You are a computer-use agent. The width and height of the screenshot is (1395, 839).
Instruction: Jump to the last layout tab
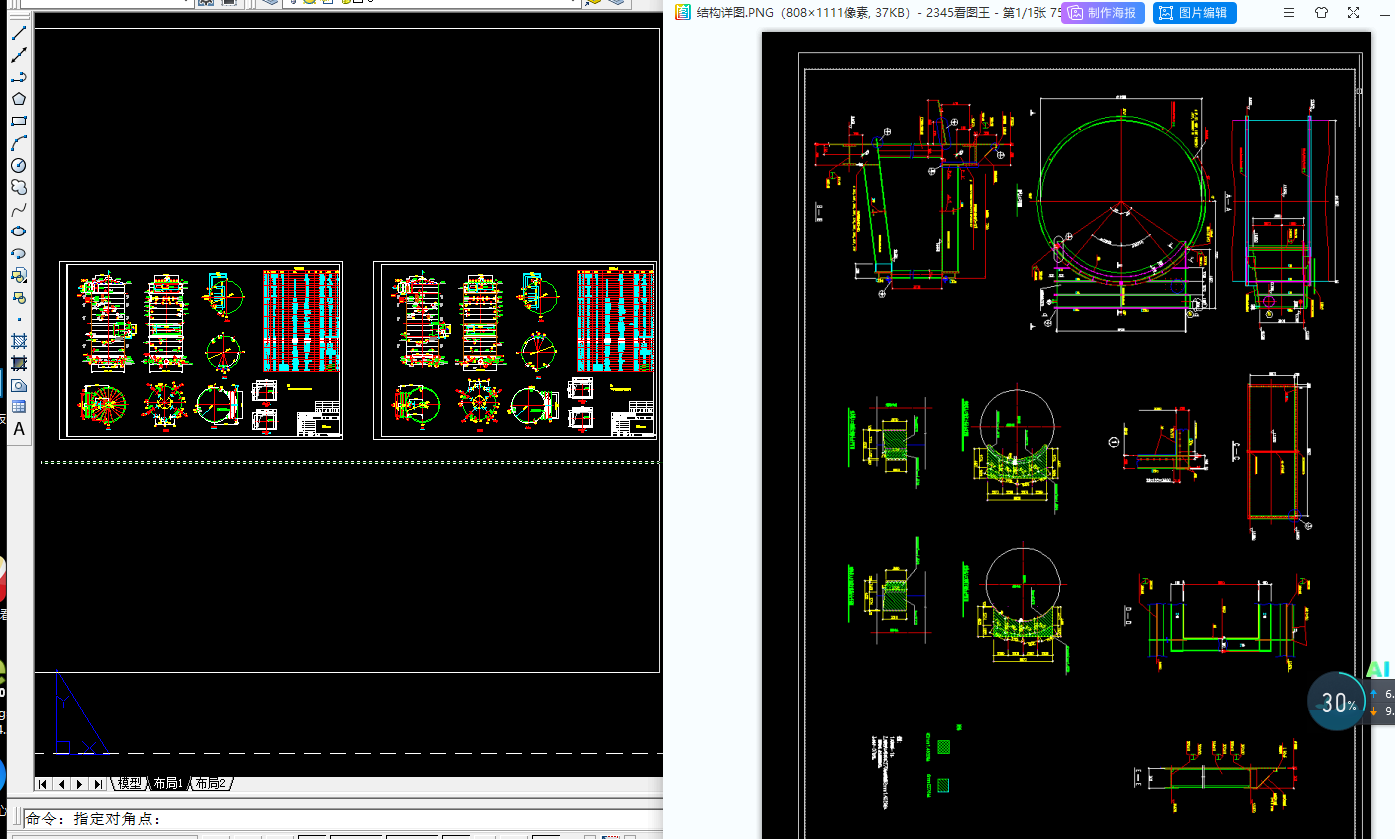98,783
